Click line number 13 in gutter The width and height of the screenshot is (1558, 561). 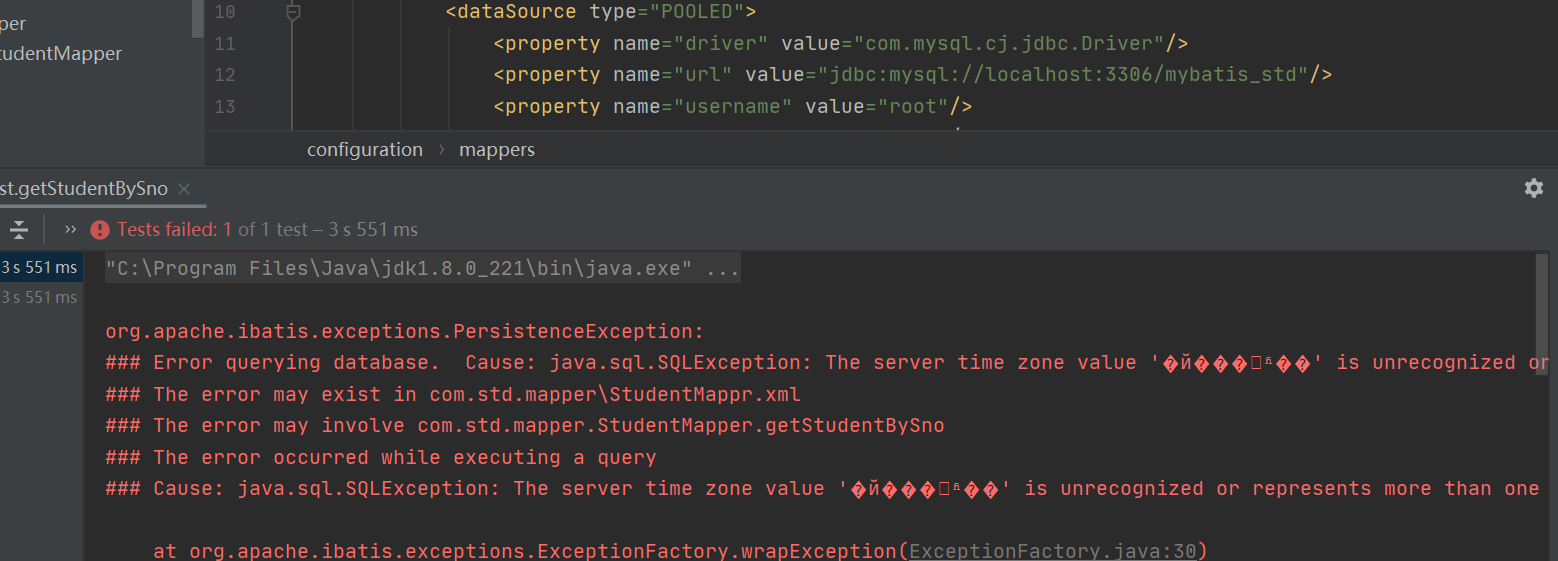click(225, 107)
